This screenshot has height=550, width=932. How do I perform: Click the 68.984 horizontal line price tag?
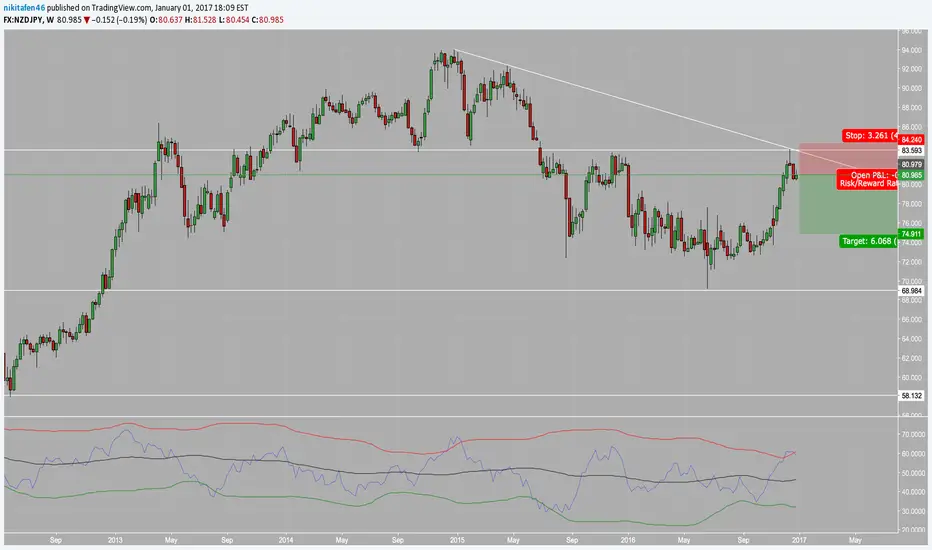(x=911, y=291)
